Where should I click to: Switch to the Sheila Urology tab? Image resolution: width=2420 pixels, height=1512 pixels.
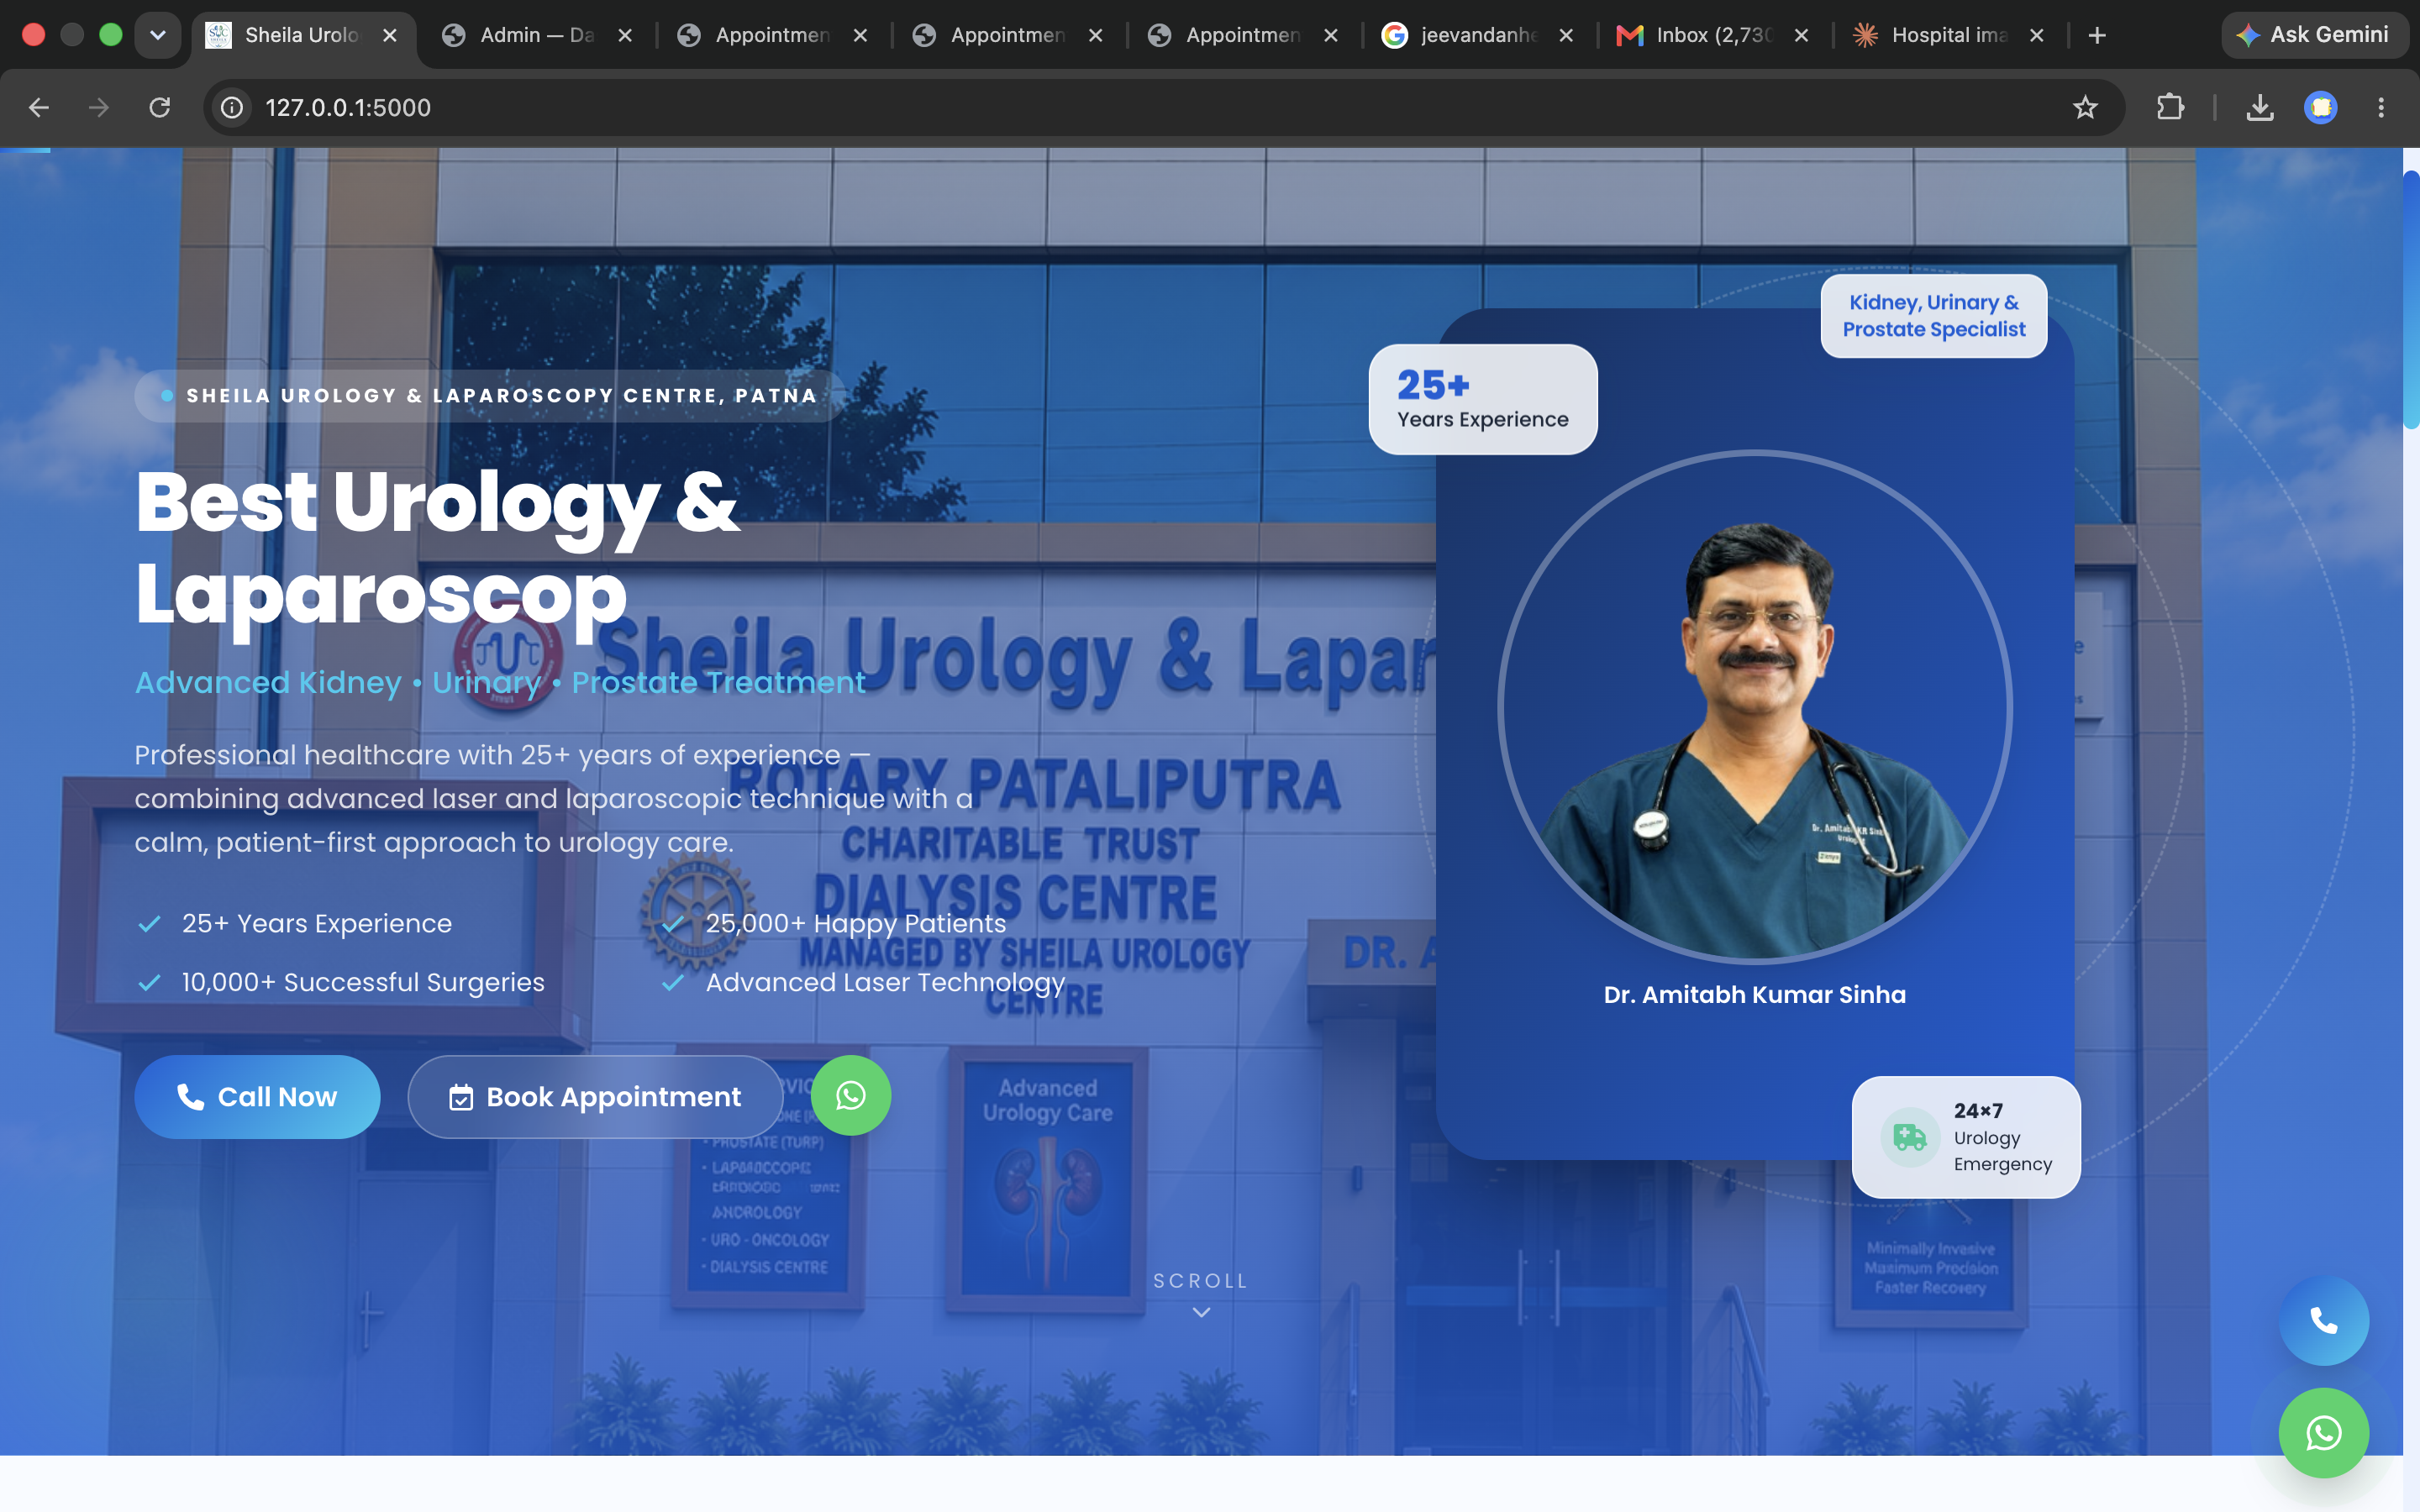pos(303,35)
